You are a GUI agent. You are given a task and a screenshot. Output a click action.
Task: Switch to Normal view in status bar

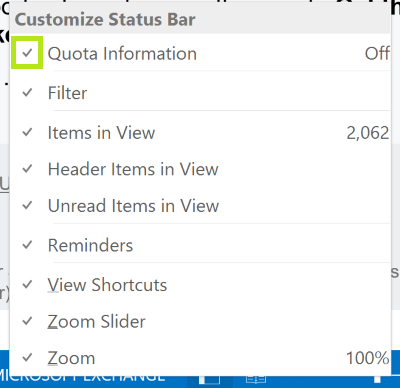coord(209,380)
